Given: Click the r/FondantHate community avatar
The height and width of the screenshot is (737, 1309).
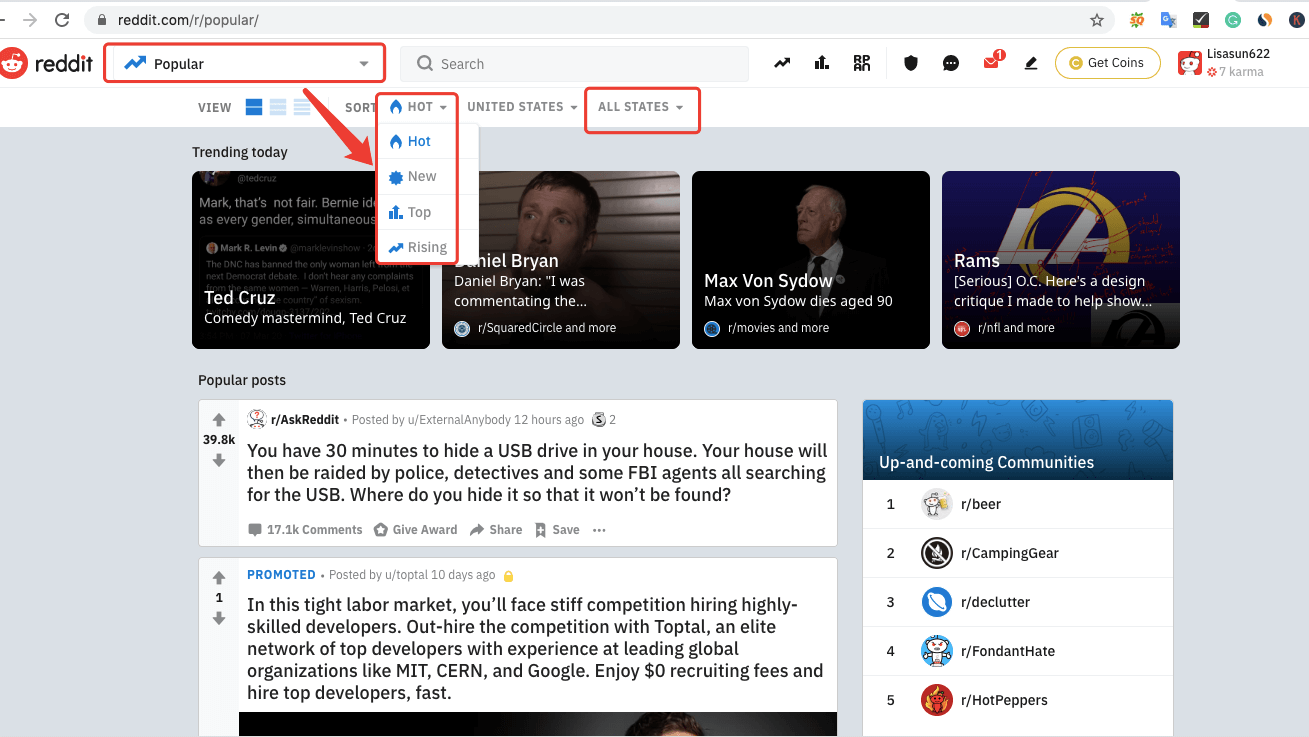Looking at the screenshot, I should 936,651.
